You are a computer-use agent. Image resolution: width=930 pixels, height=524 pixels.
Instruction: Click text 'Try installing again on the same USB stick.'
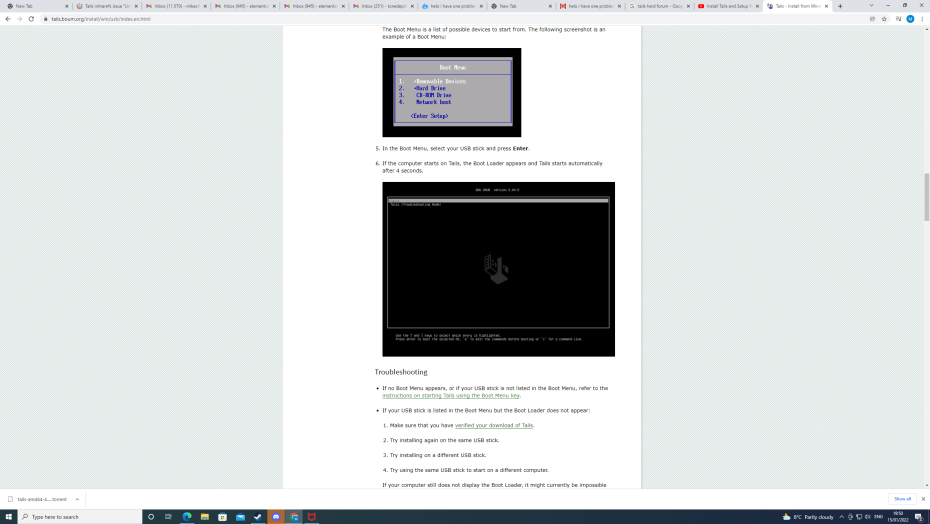[x=444, y=440]
